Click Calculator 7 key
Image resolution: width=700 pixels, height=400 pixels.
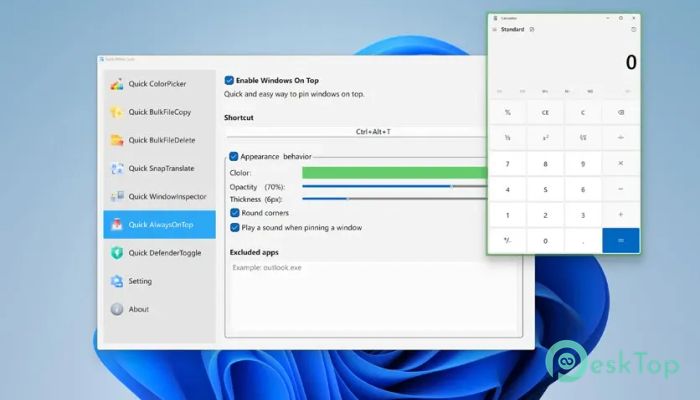pyautogui.click(x=508, y=164)
